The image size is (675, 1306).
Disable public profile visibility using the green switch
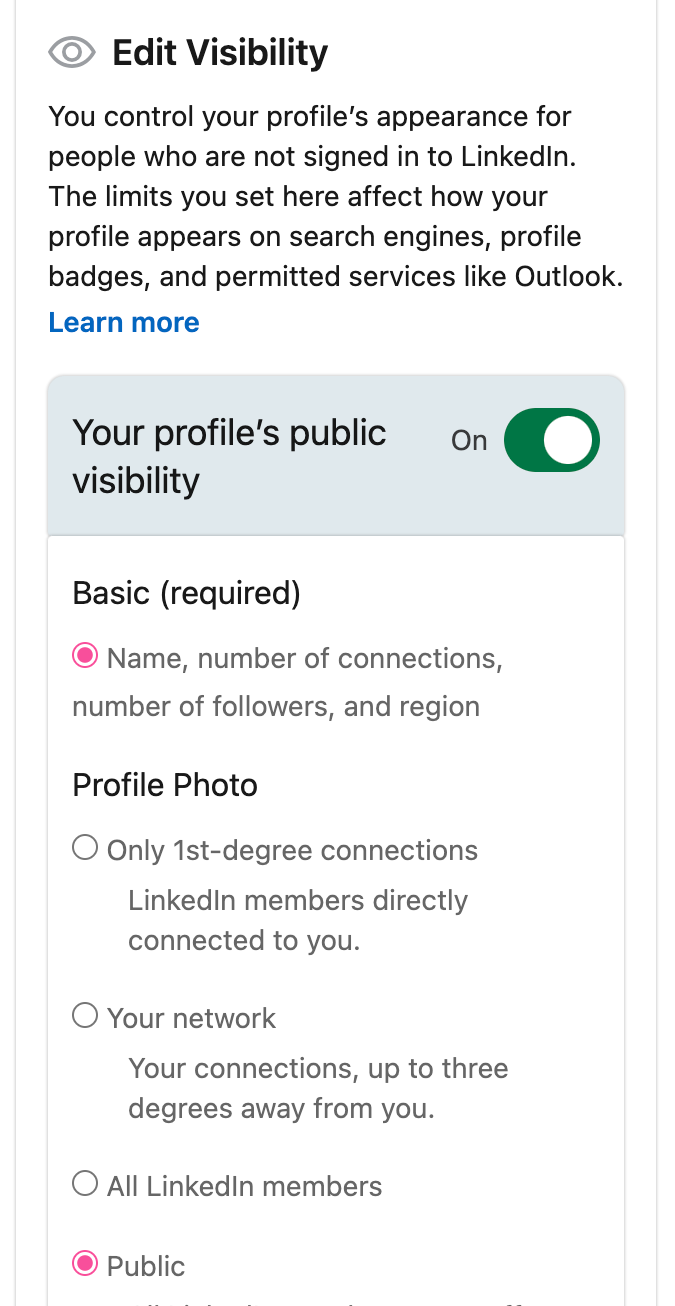pos(551,440)
